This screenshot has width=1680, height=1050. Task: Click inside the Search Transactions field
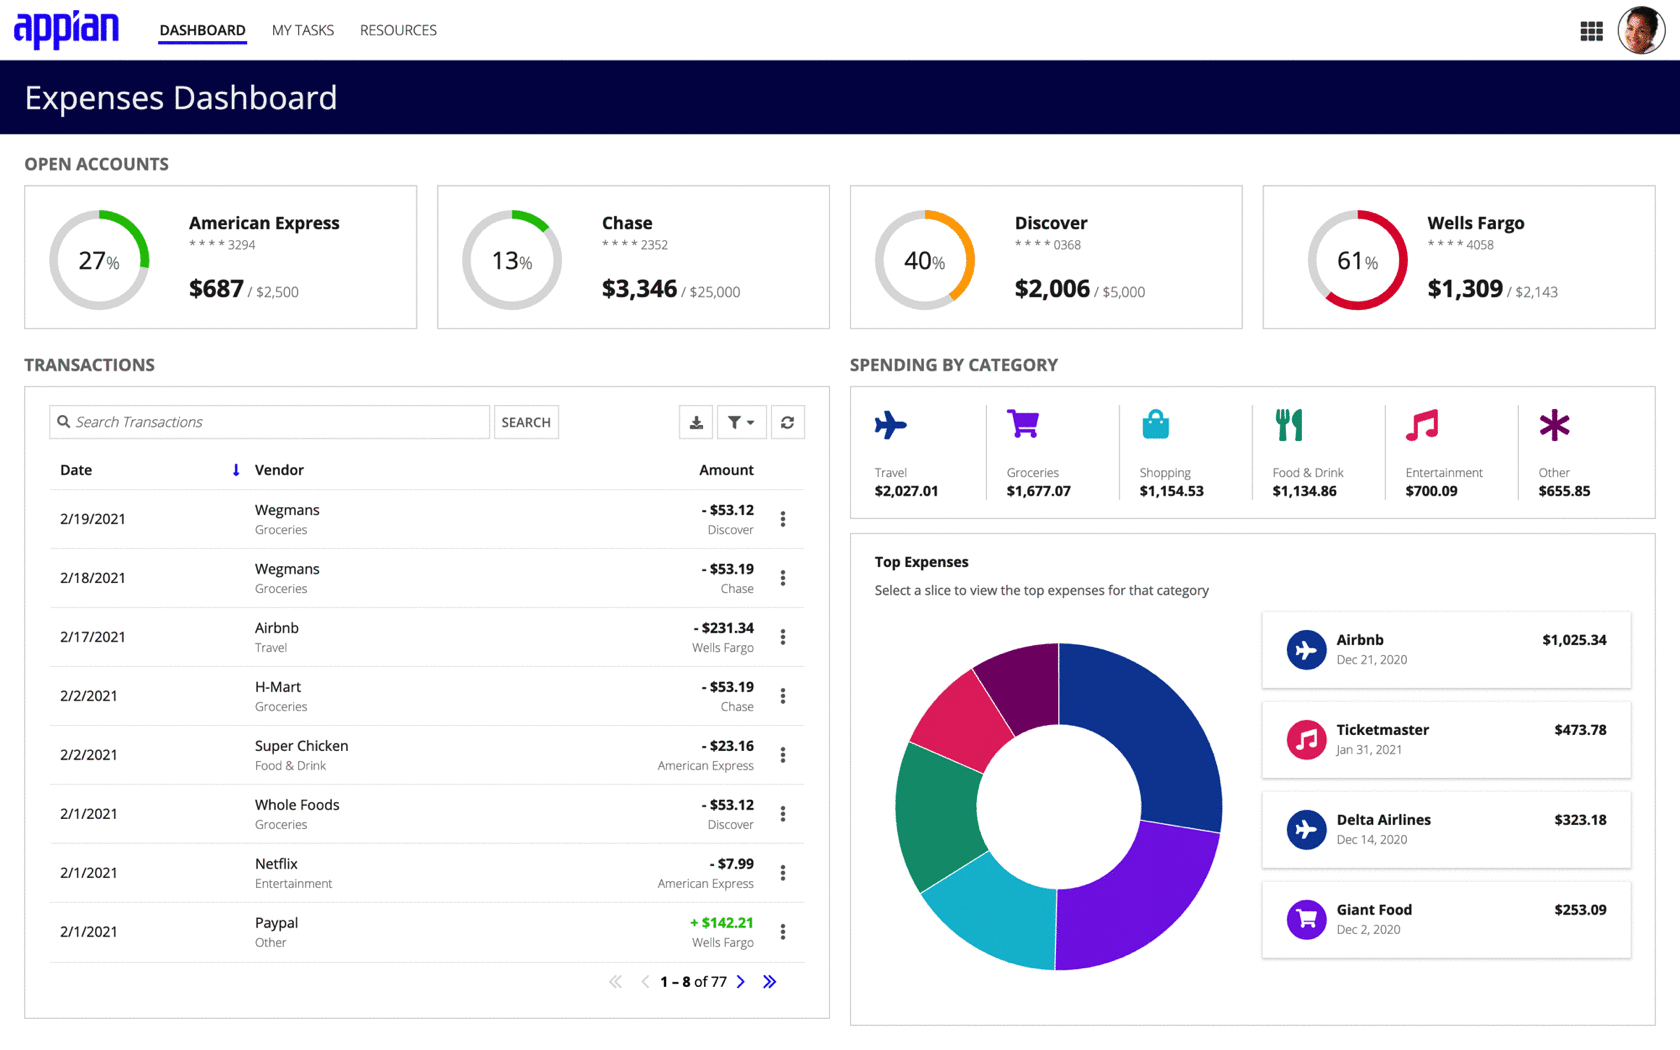click(x=269, y=422)
